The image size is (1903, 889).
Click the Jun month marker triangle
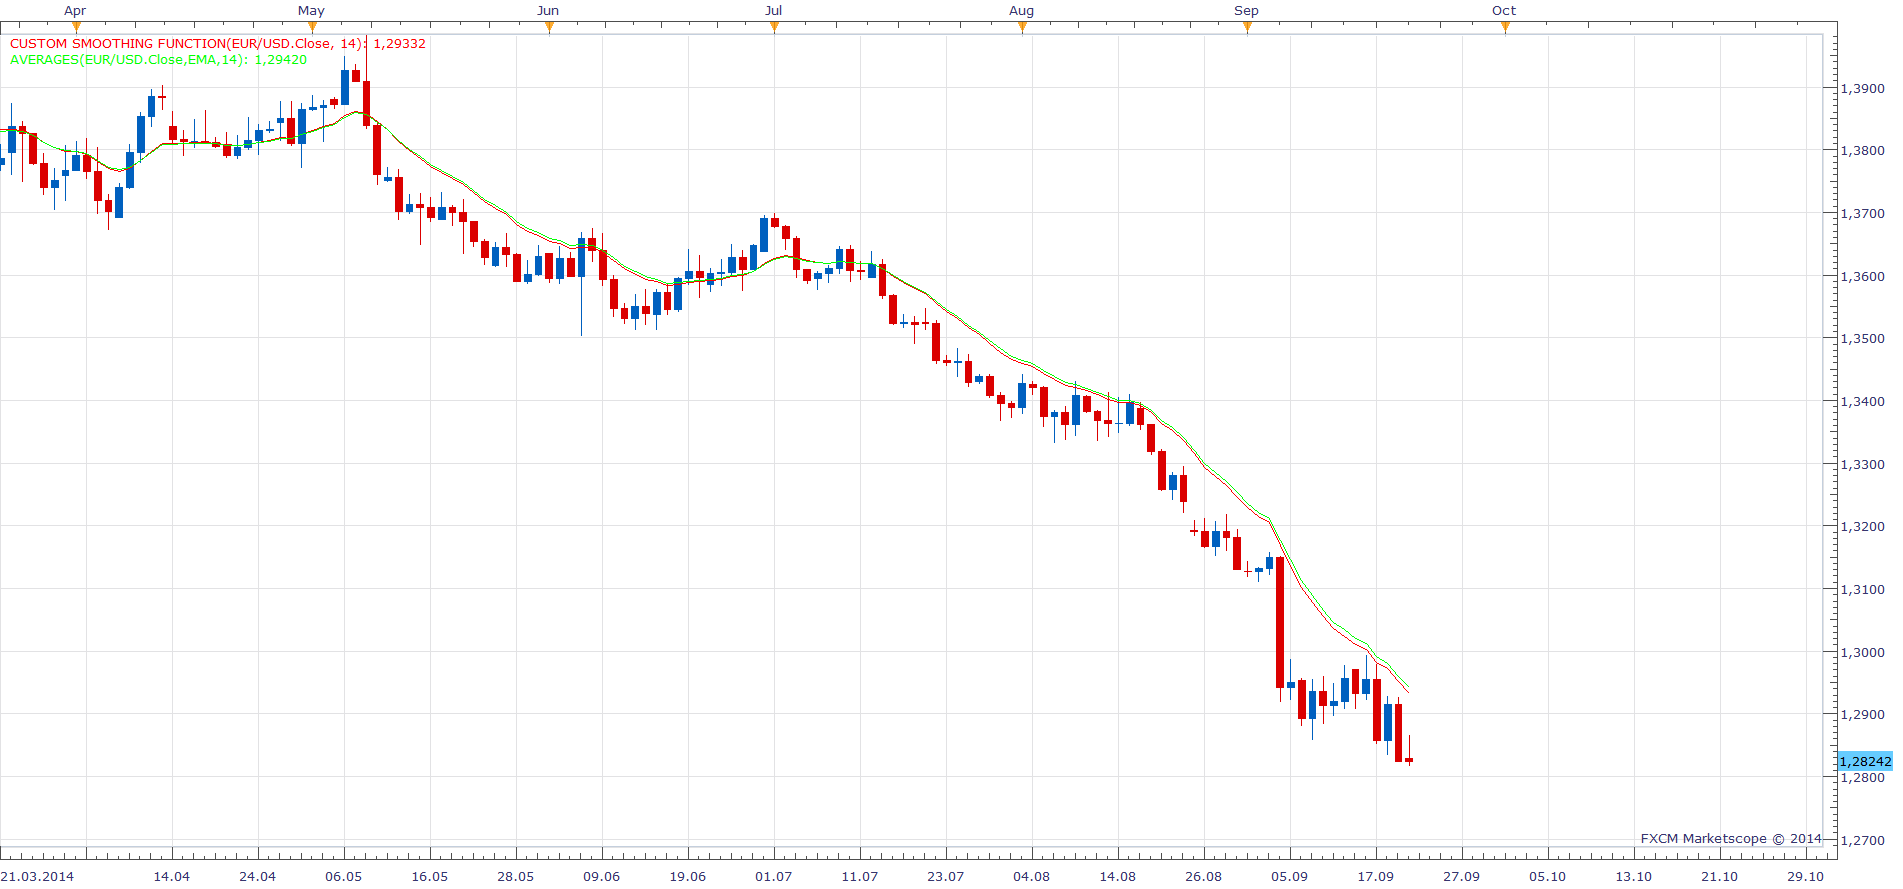click(x=549, y=27)
